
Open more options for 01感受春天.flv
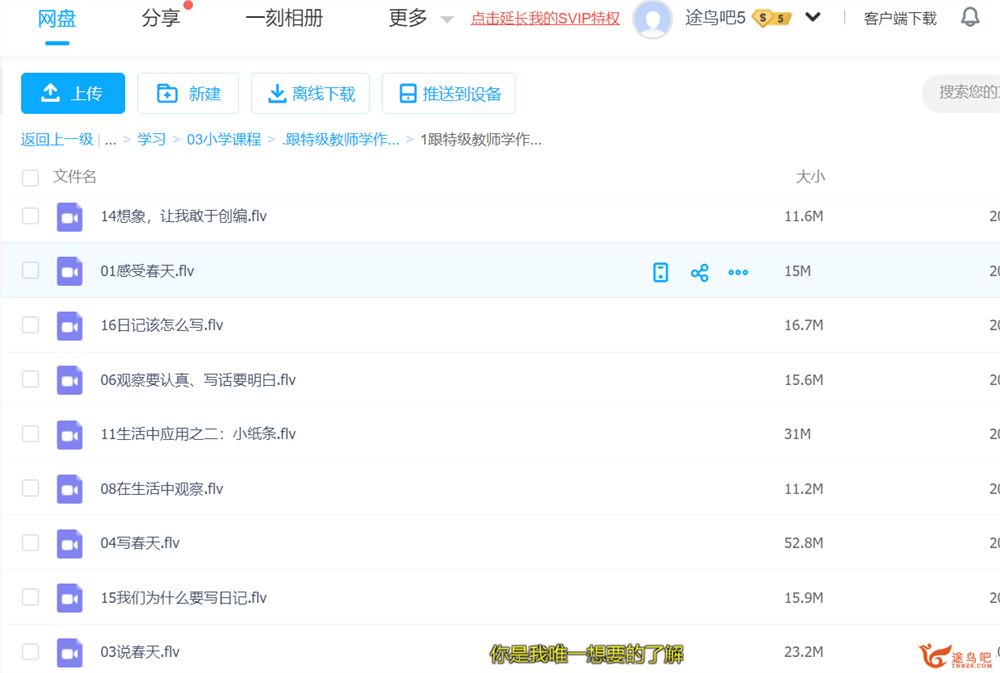[x=738, y=272]
